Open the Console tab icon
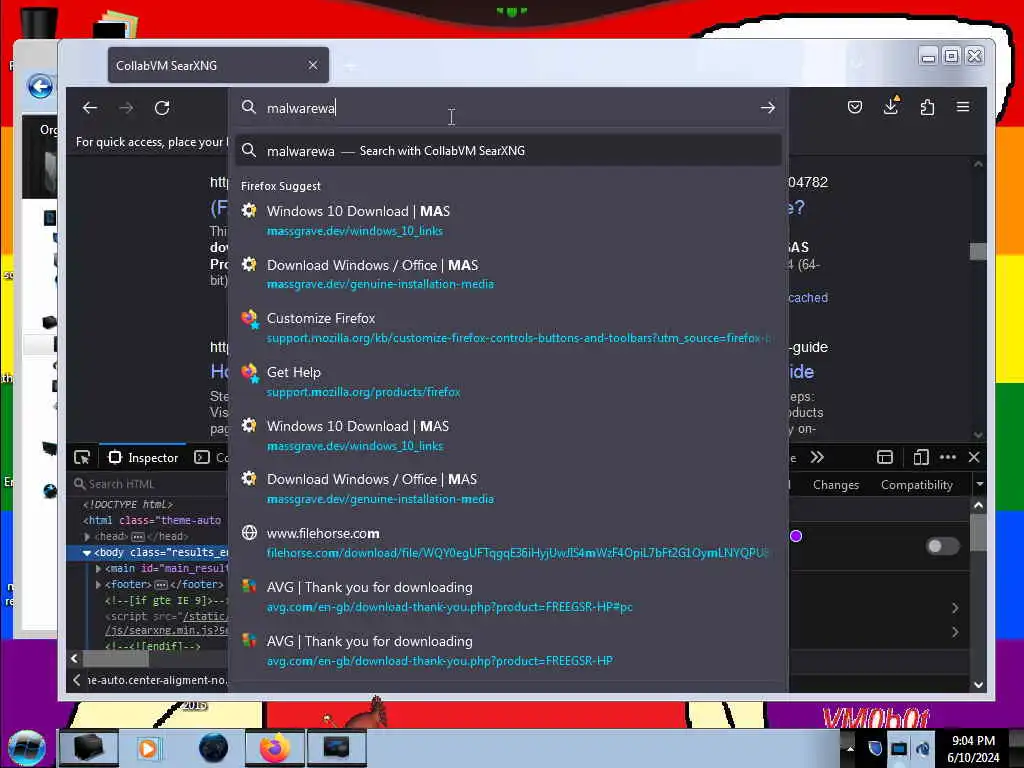 coord(202,457)
